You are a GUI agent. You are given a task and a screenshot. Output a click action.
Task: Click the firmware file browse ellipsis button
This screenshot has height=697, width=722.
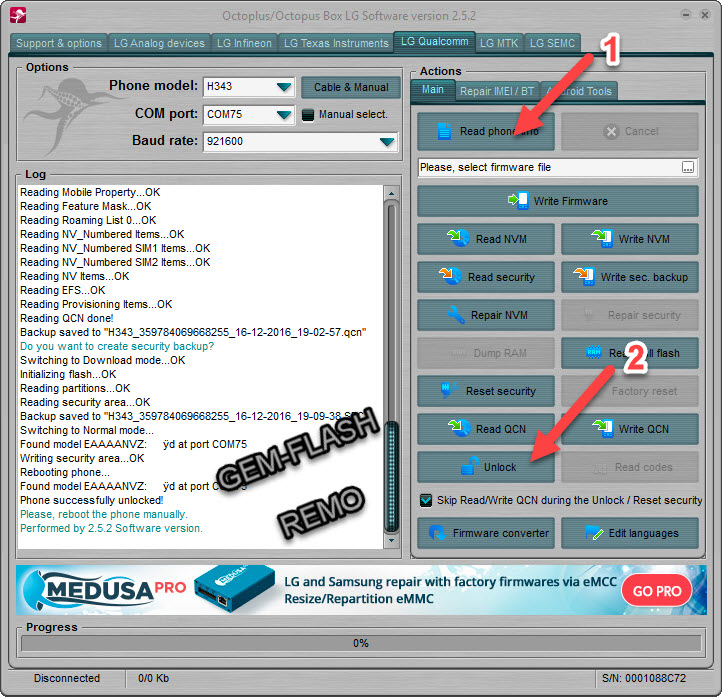(x=687, y=167)
